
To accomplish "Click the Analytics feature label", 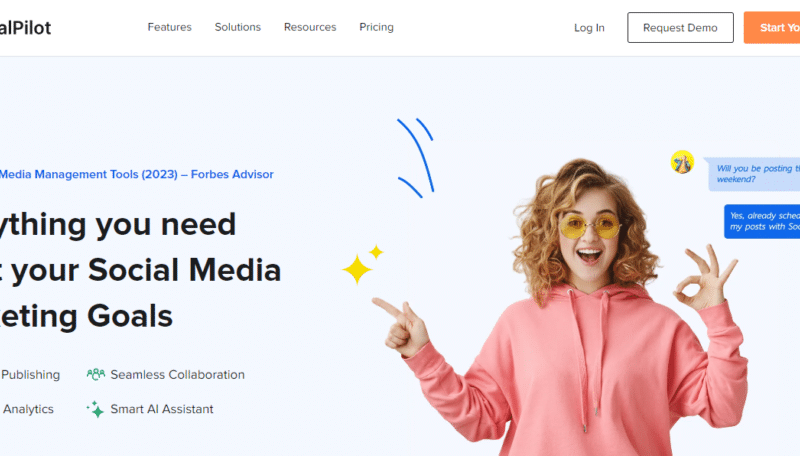I will (28, 409).
